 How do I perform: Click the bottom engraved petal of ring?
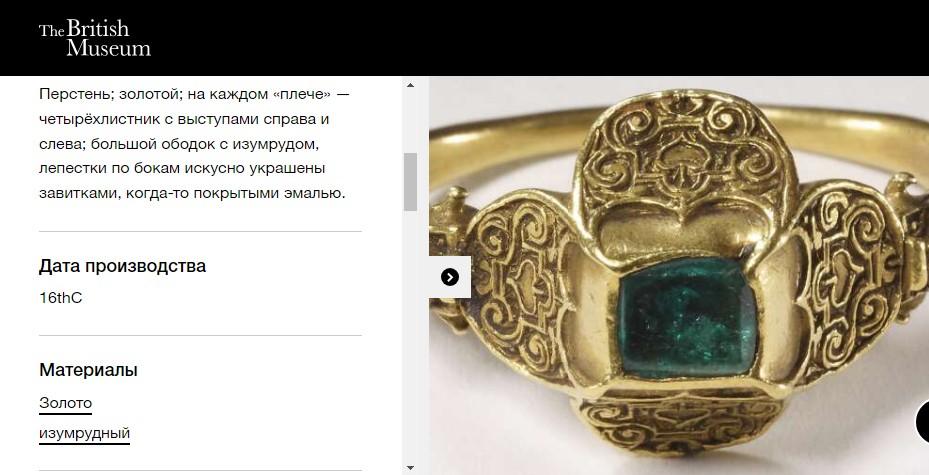681,422
